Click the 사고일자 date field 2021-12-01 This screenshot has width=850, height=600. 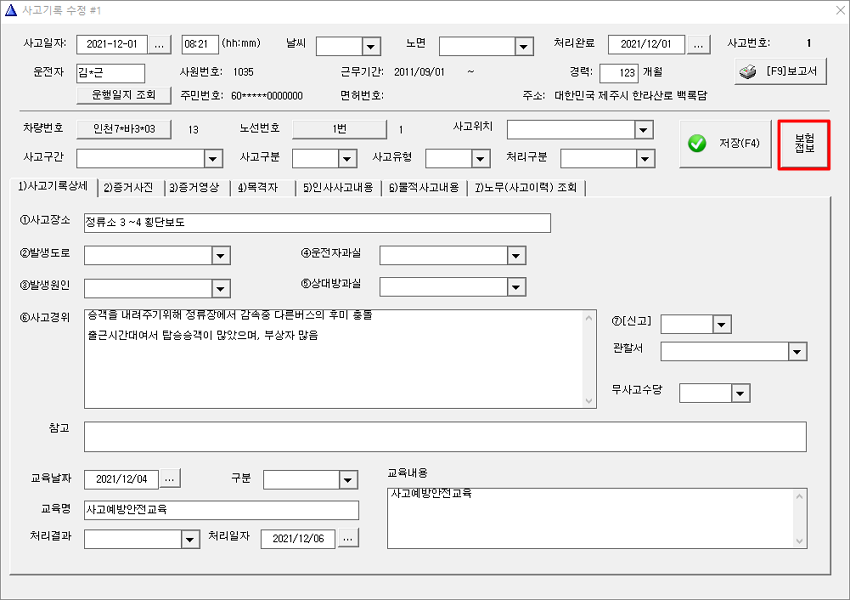click(112, 44)
